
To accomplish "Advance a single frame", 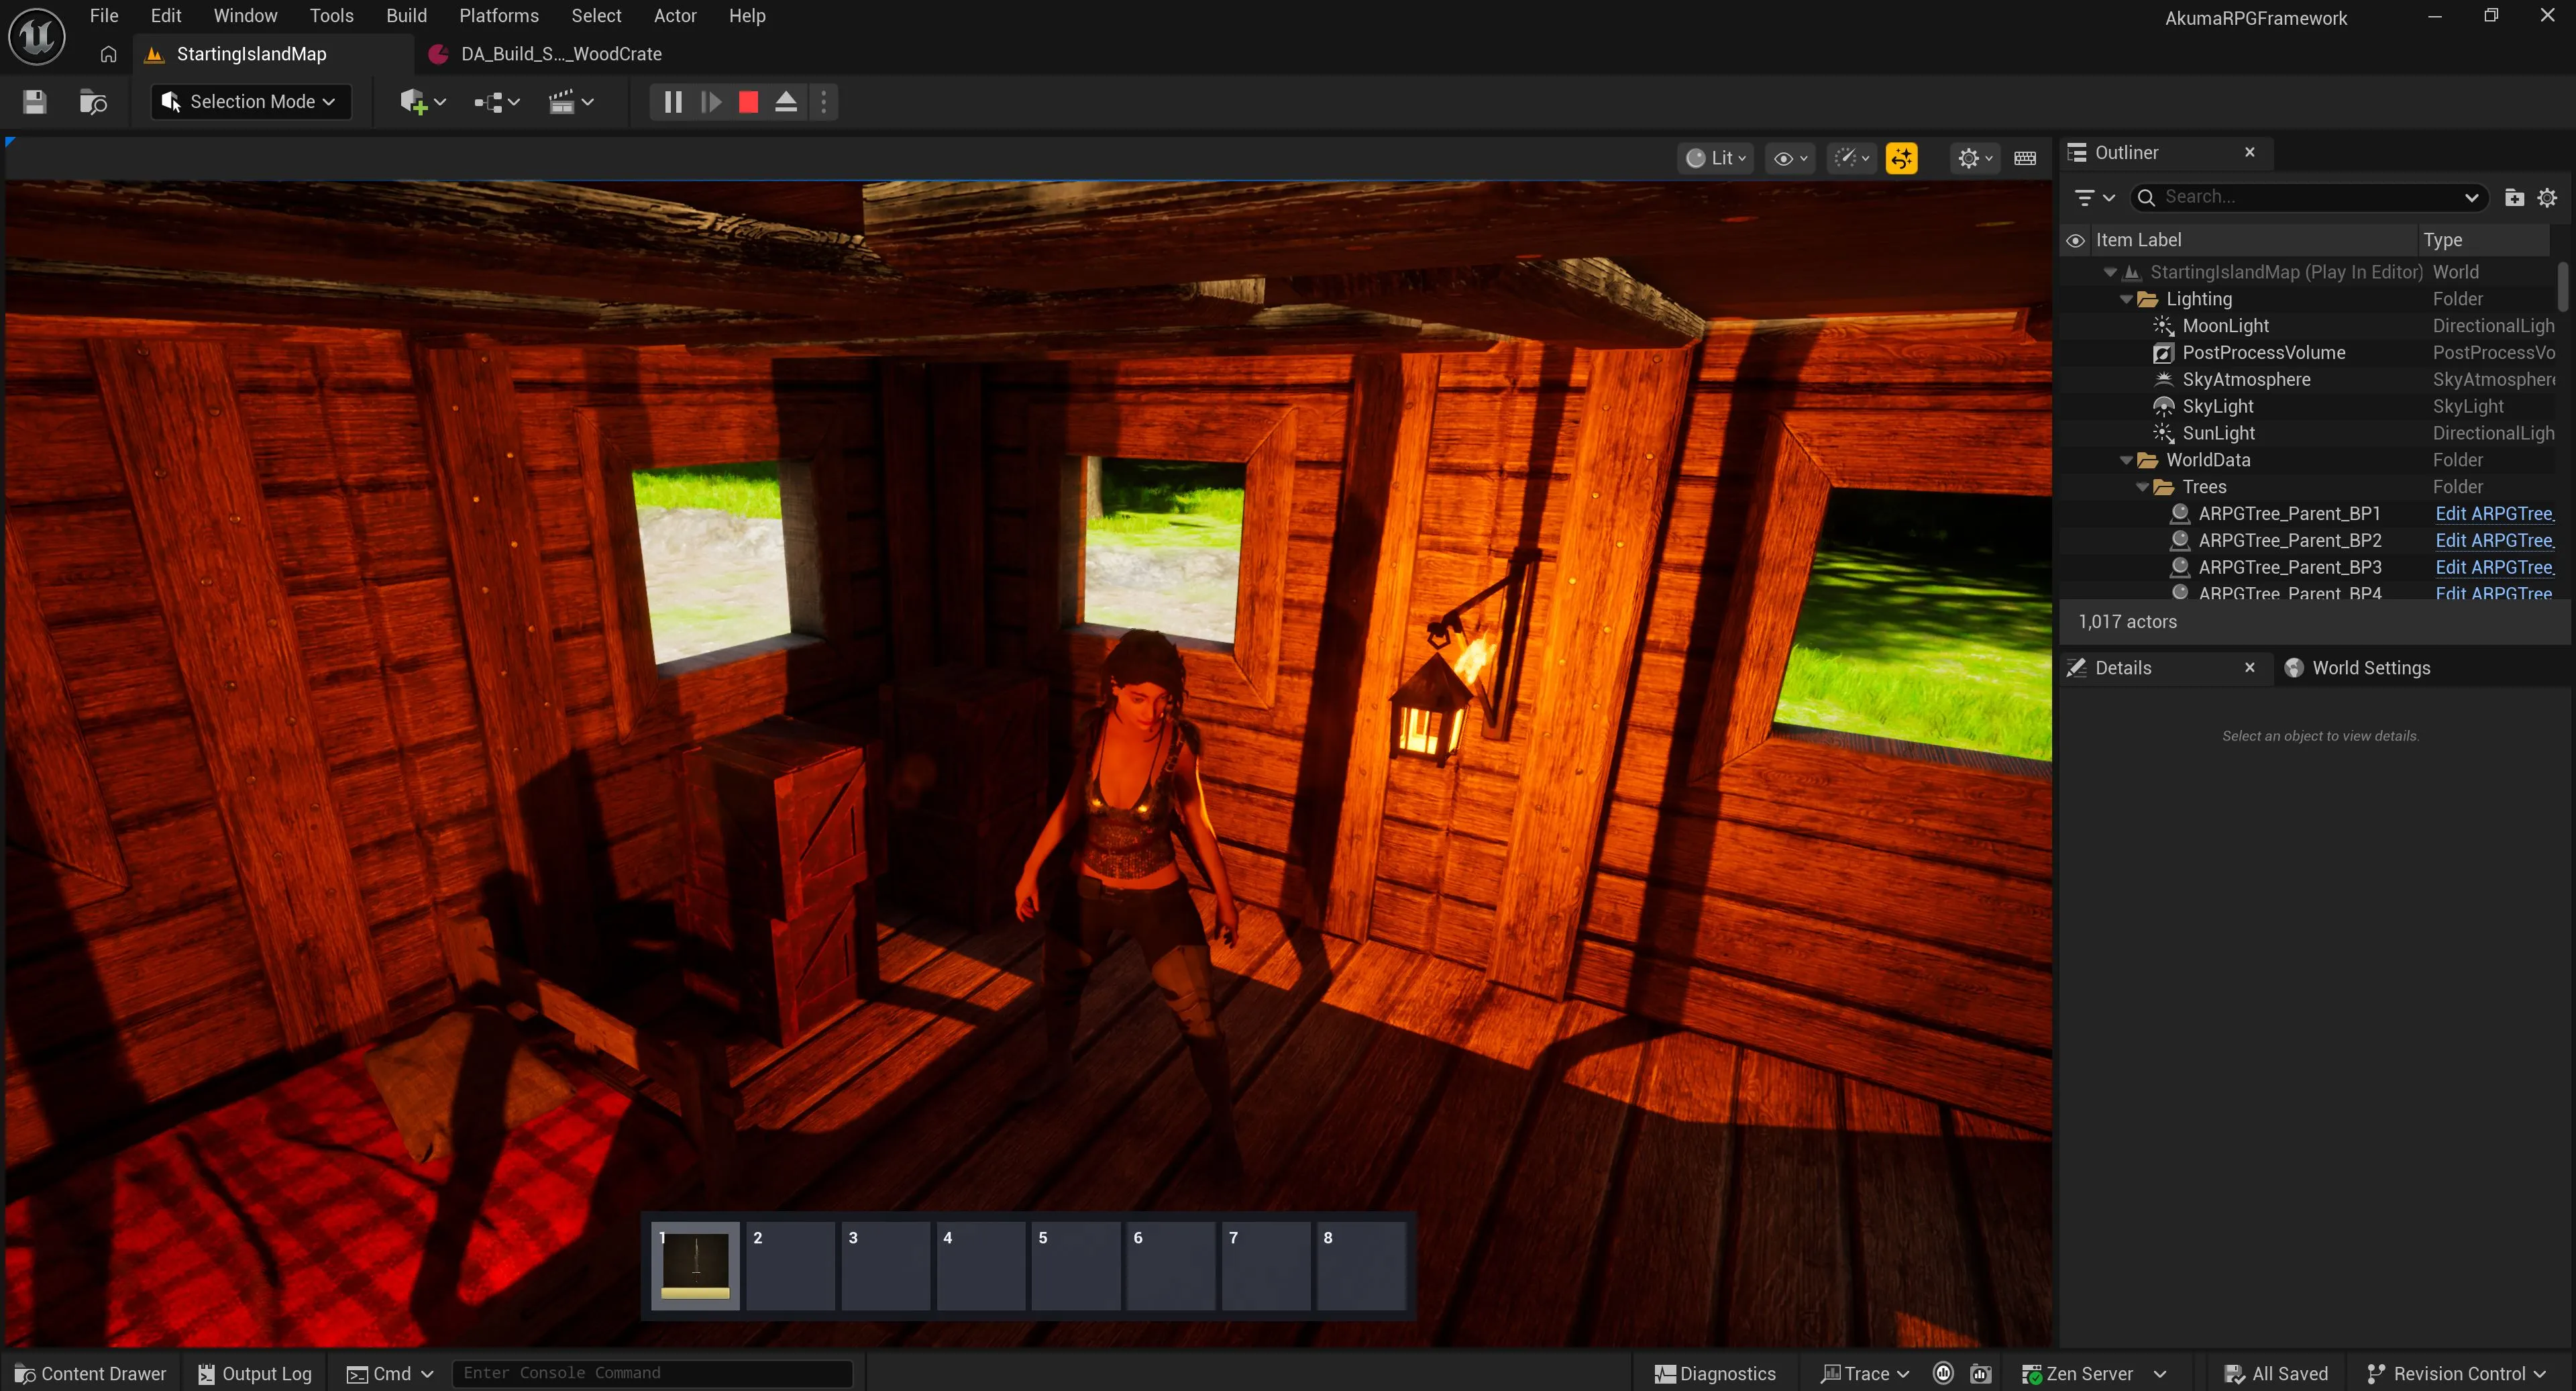I will point(711,102).
